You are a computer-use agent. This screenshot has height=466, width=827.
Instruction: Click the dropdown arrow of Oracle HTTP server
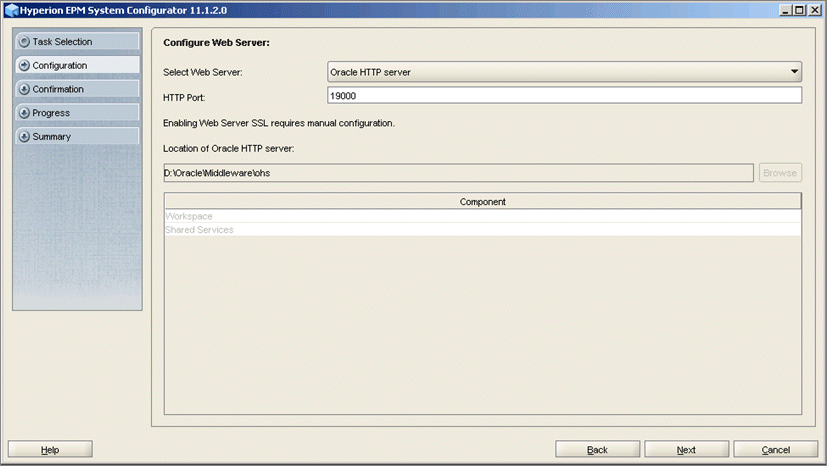[x=794, y=72]
